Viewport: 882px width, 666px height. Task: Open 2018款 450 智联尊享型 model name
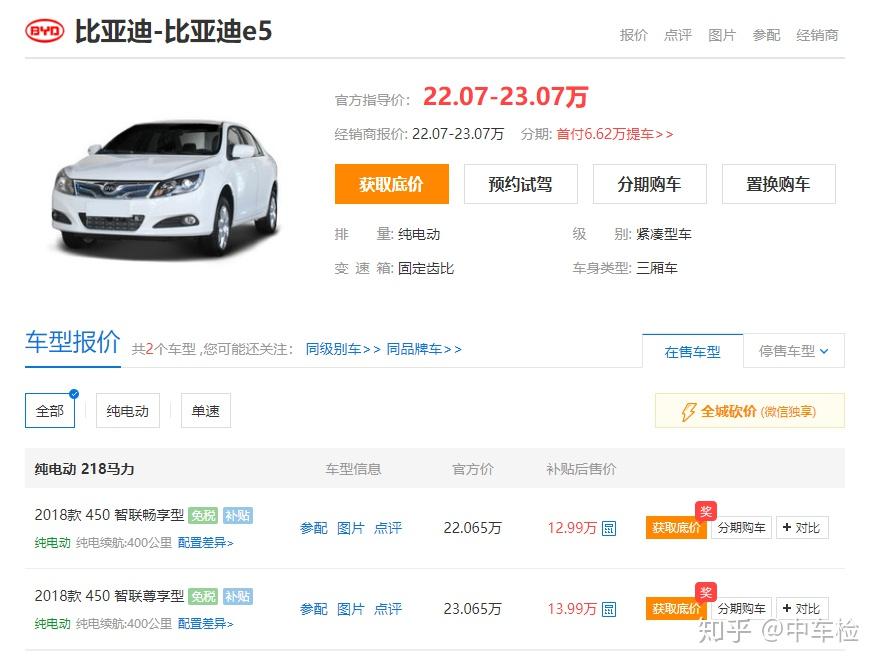click(x=109, y=596)
